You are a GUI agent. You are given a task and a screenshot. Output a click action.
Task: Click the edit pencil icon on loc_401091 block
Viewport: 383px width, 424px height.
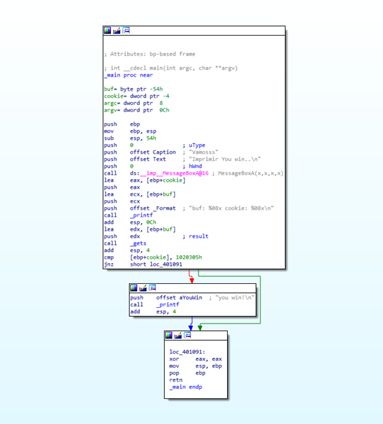point(178,335)
